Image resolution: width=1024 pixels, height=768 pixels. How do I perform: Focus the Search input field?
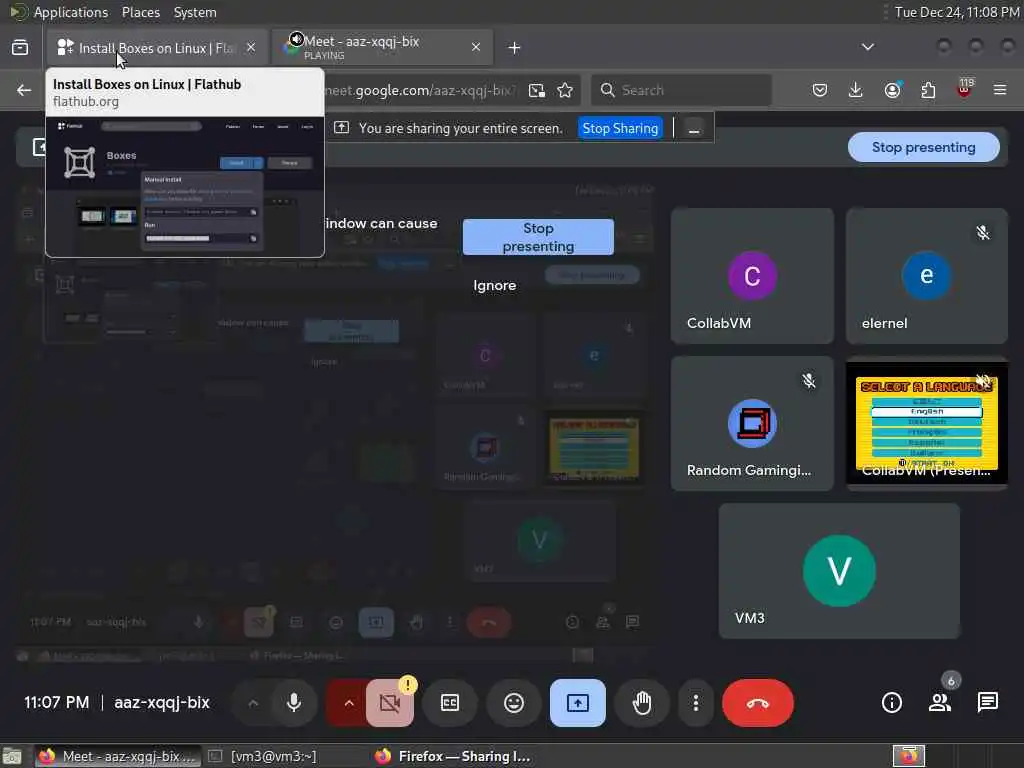(x=681, y=90)
